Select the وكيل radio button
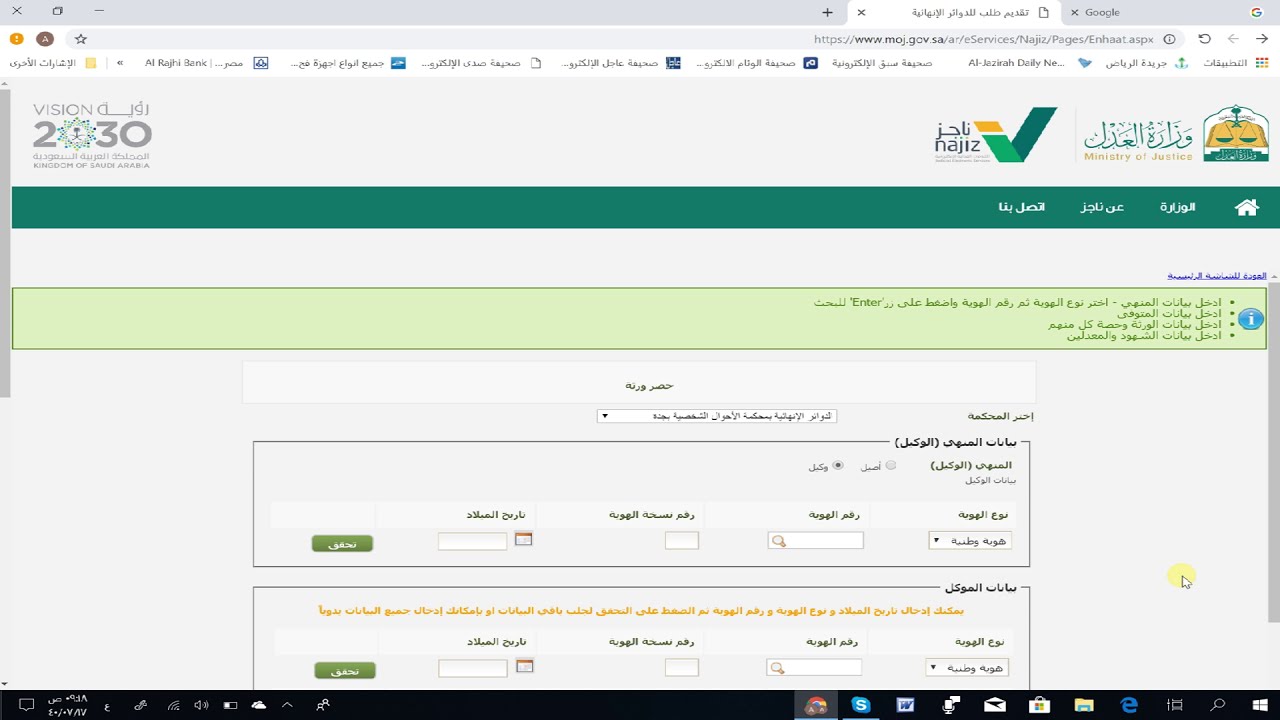The image size is (1280, 720). [x=838, y=466]
